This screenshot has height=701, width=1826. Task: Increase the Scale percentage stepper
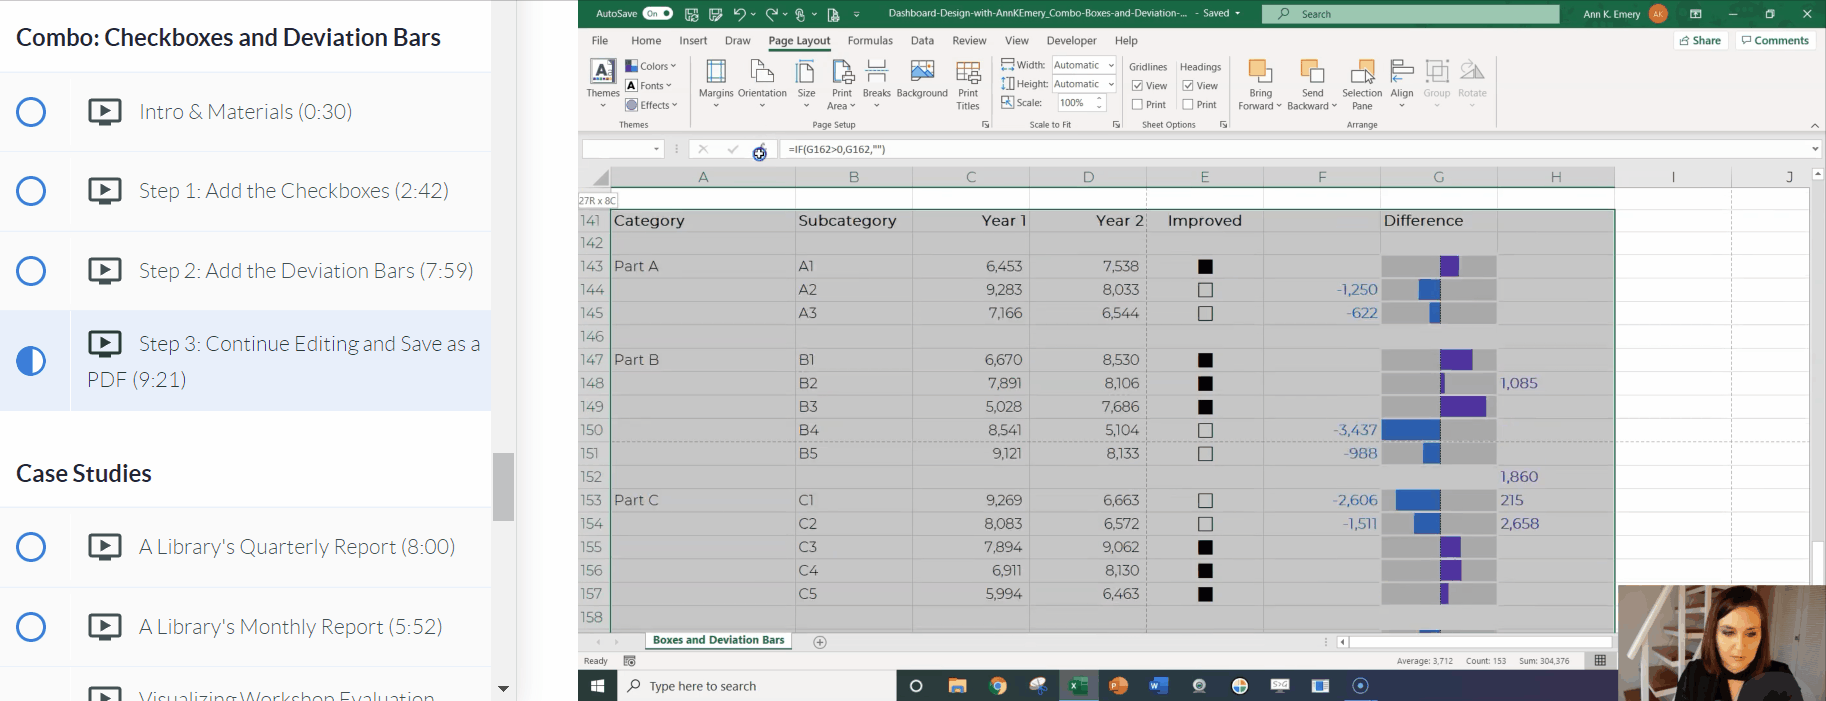[x=1100, y=99]
